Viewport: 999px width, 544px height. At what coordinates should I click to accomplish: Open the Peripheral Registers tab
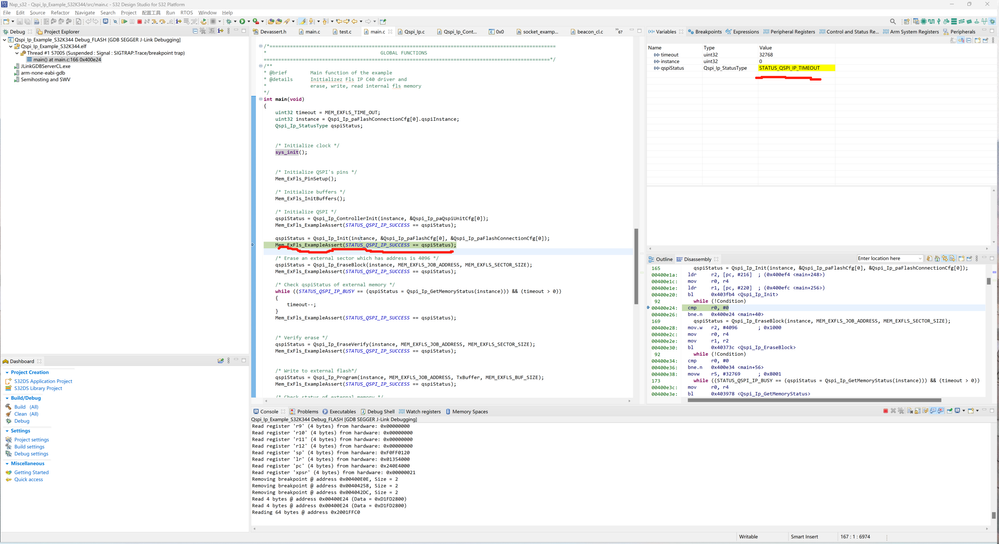pos(792,32)
